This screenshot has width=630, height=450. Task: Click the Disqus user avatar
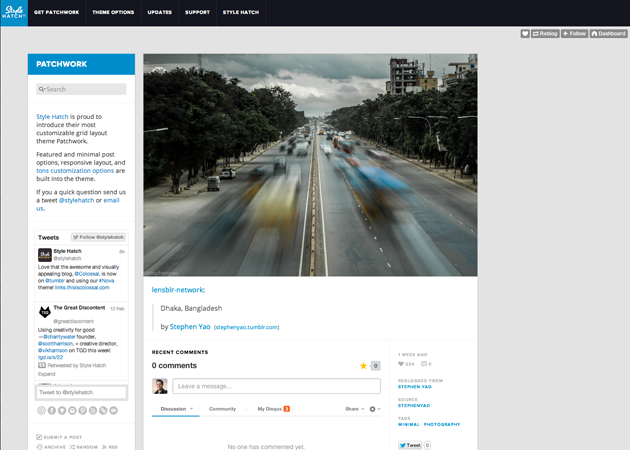[x=160, y=386]
